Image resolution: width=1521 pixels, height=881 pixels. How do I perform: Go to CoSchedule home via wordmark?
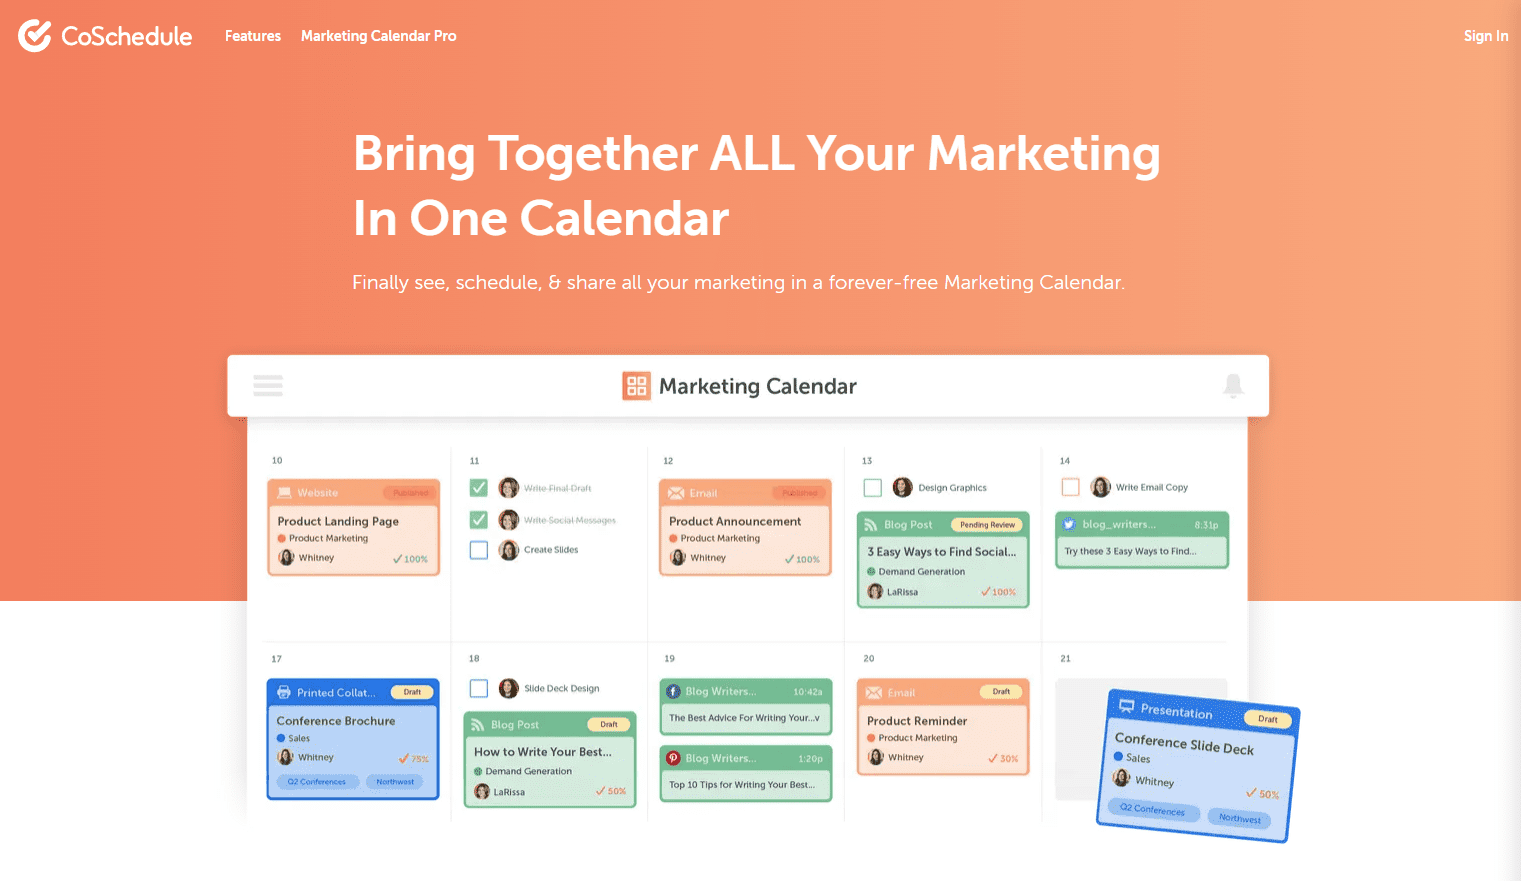pyautogui.click(x=127, y=36)
